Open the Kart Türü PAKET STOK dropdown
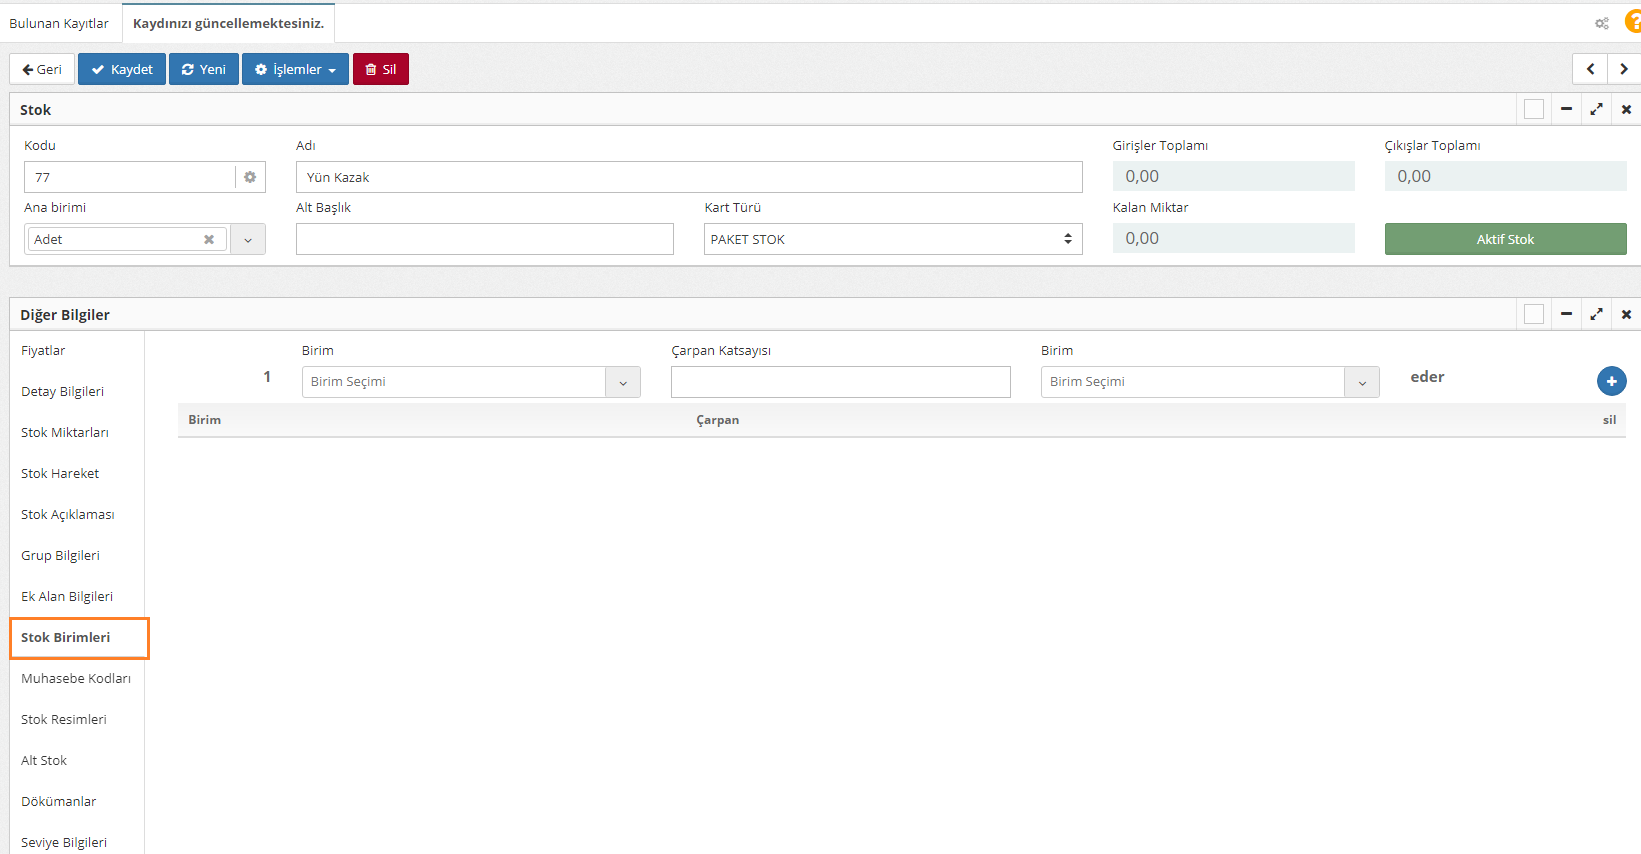Viewport: 1641px width, 854px height. pyautogui.click(x=892, y=239)
